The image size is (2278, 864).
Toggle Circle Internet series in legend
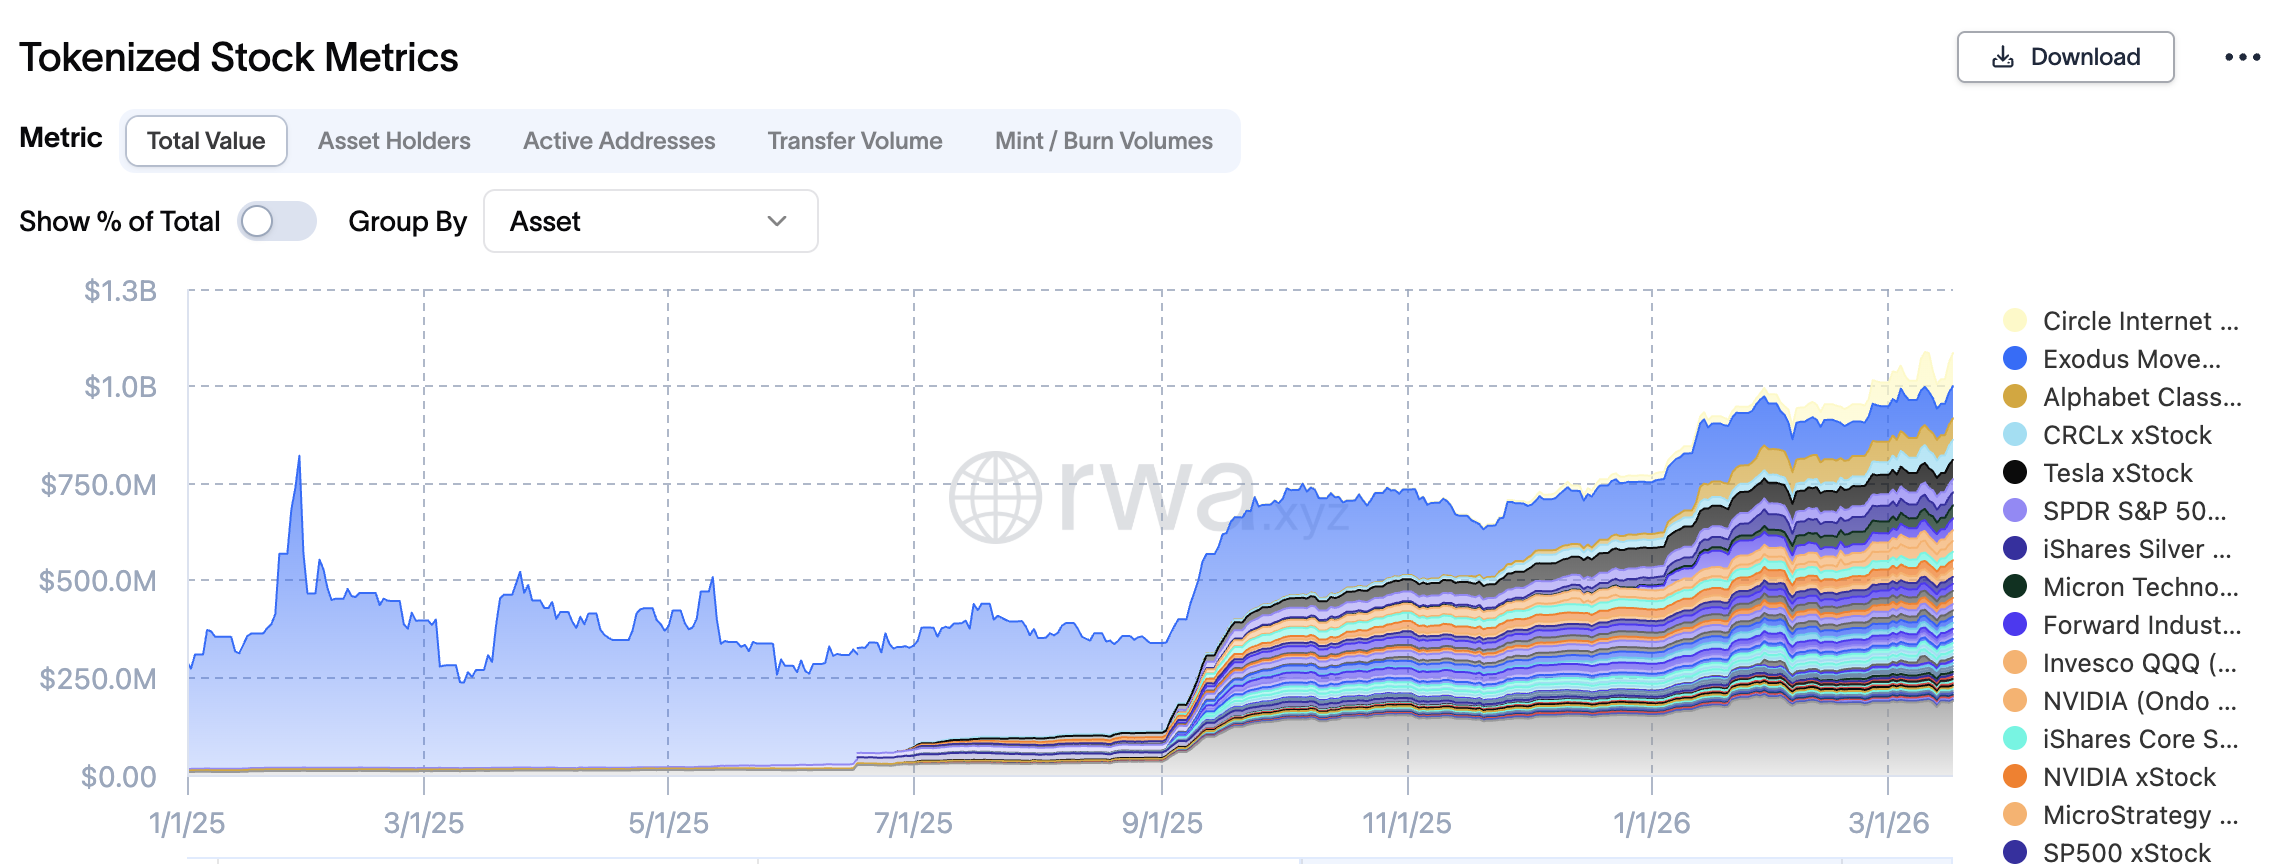coord(2141,321)
